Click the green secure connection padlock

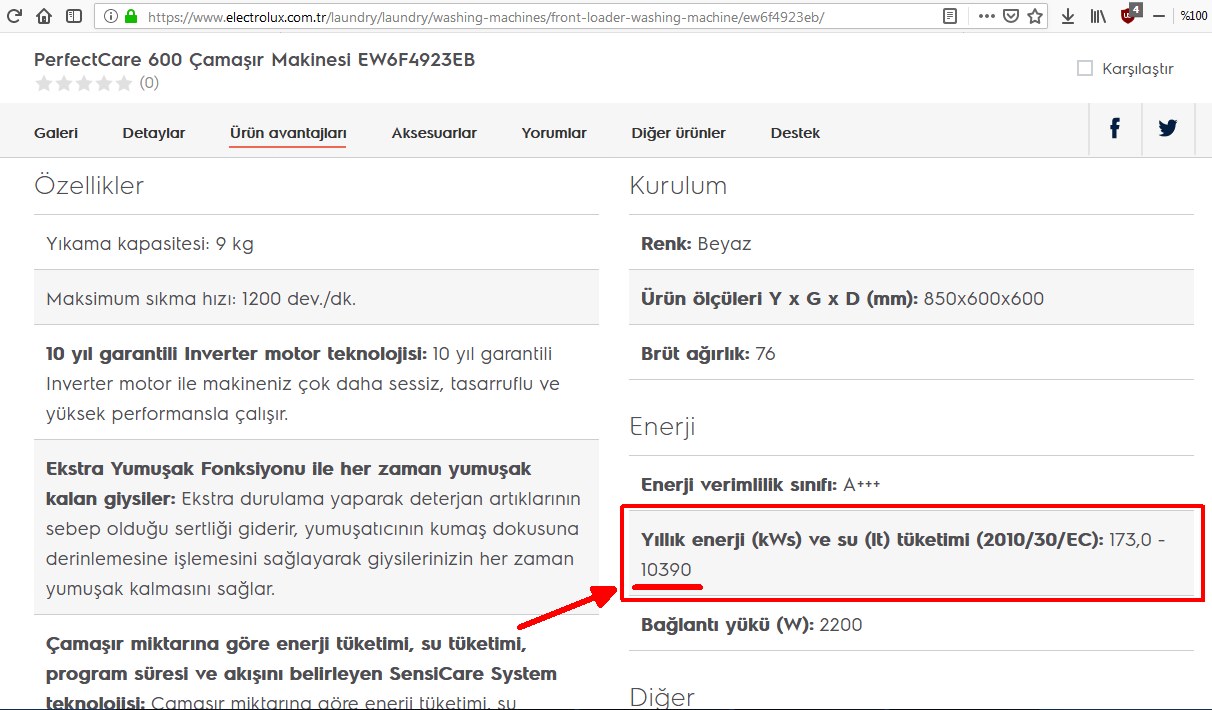pos(130,16)
